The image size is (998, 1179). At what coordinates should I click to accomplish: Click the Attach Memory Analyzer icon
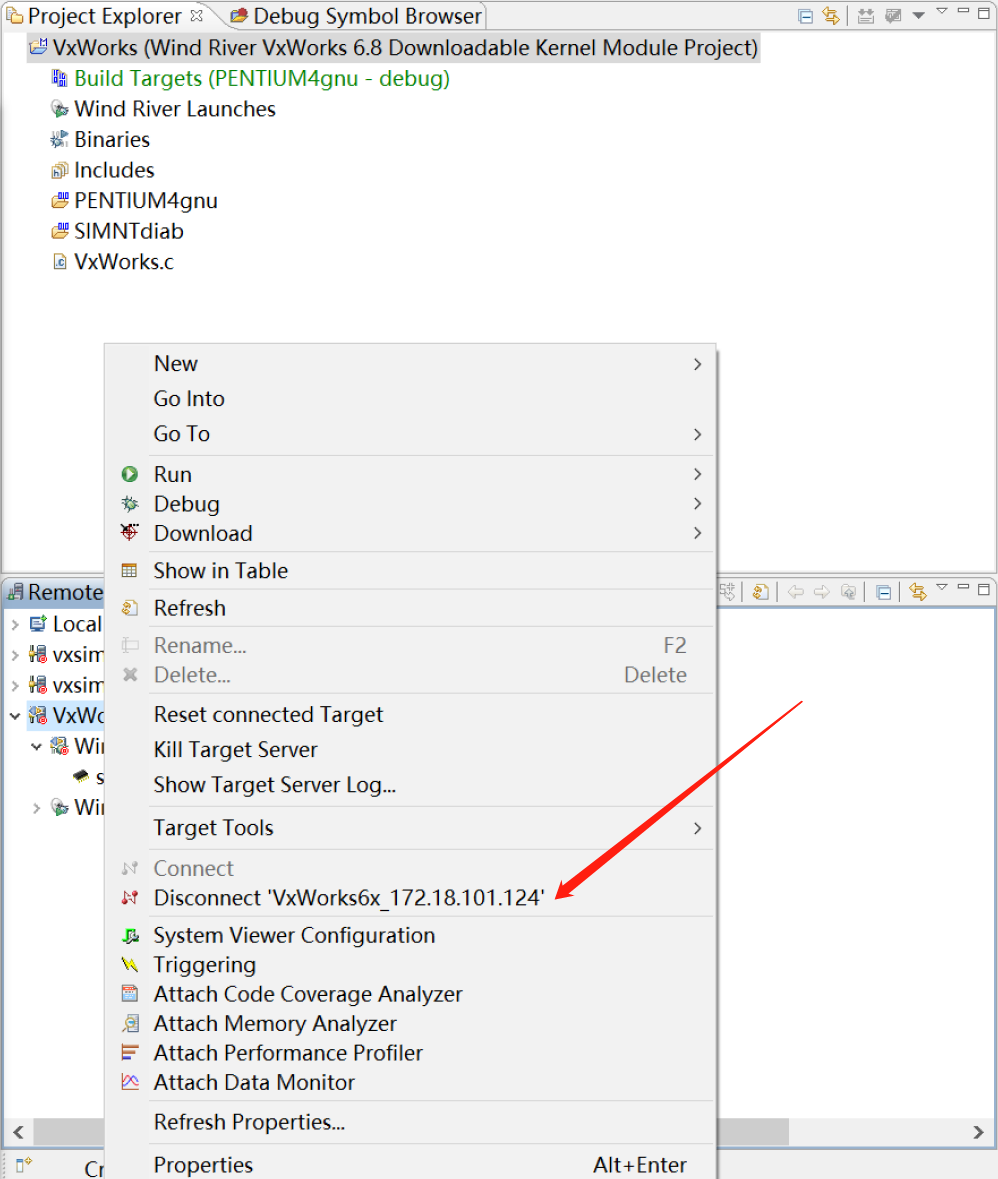pyautogui.click(x=129, y=1023)
